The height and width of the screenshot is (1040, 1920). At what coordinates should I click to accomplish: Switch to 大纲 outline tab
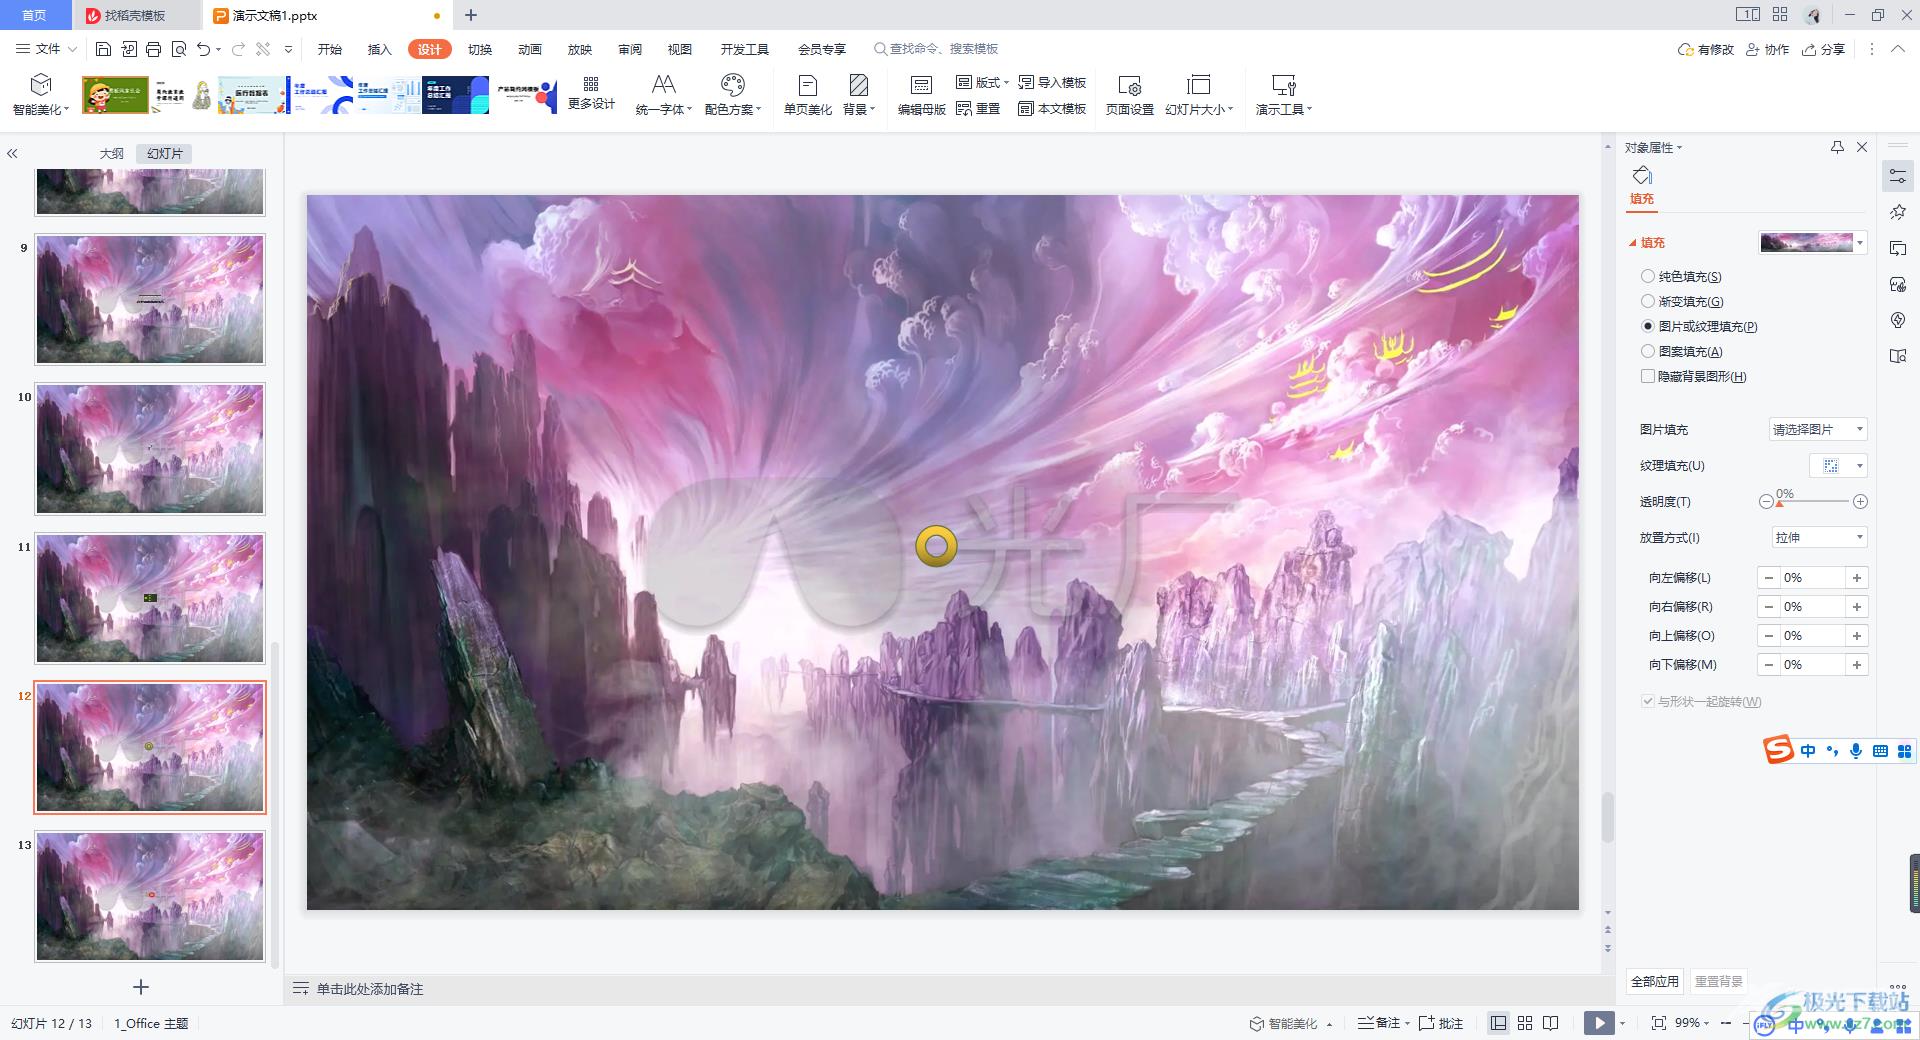111,153
